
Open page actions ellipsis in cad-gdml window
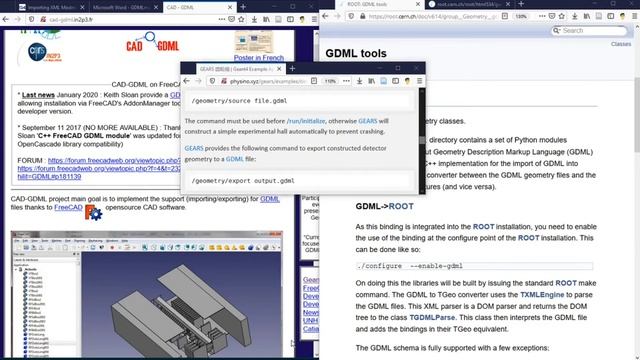coord(222,19)
